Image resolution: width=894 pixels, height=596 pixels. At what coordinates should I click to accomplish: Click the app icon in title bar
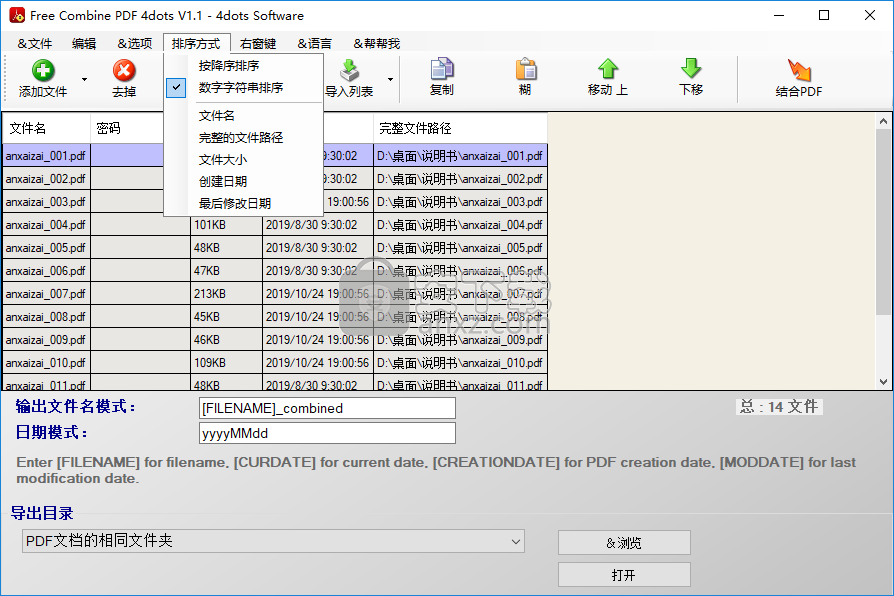[x=17, y=15]
